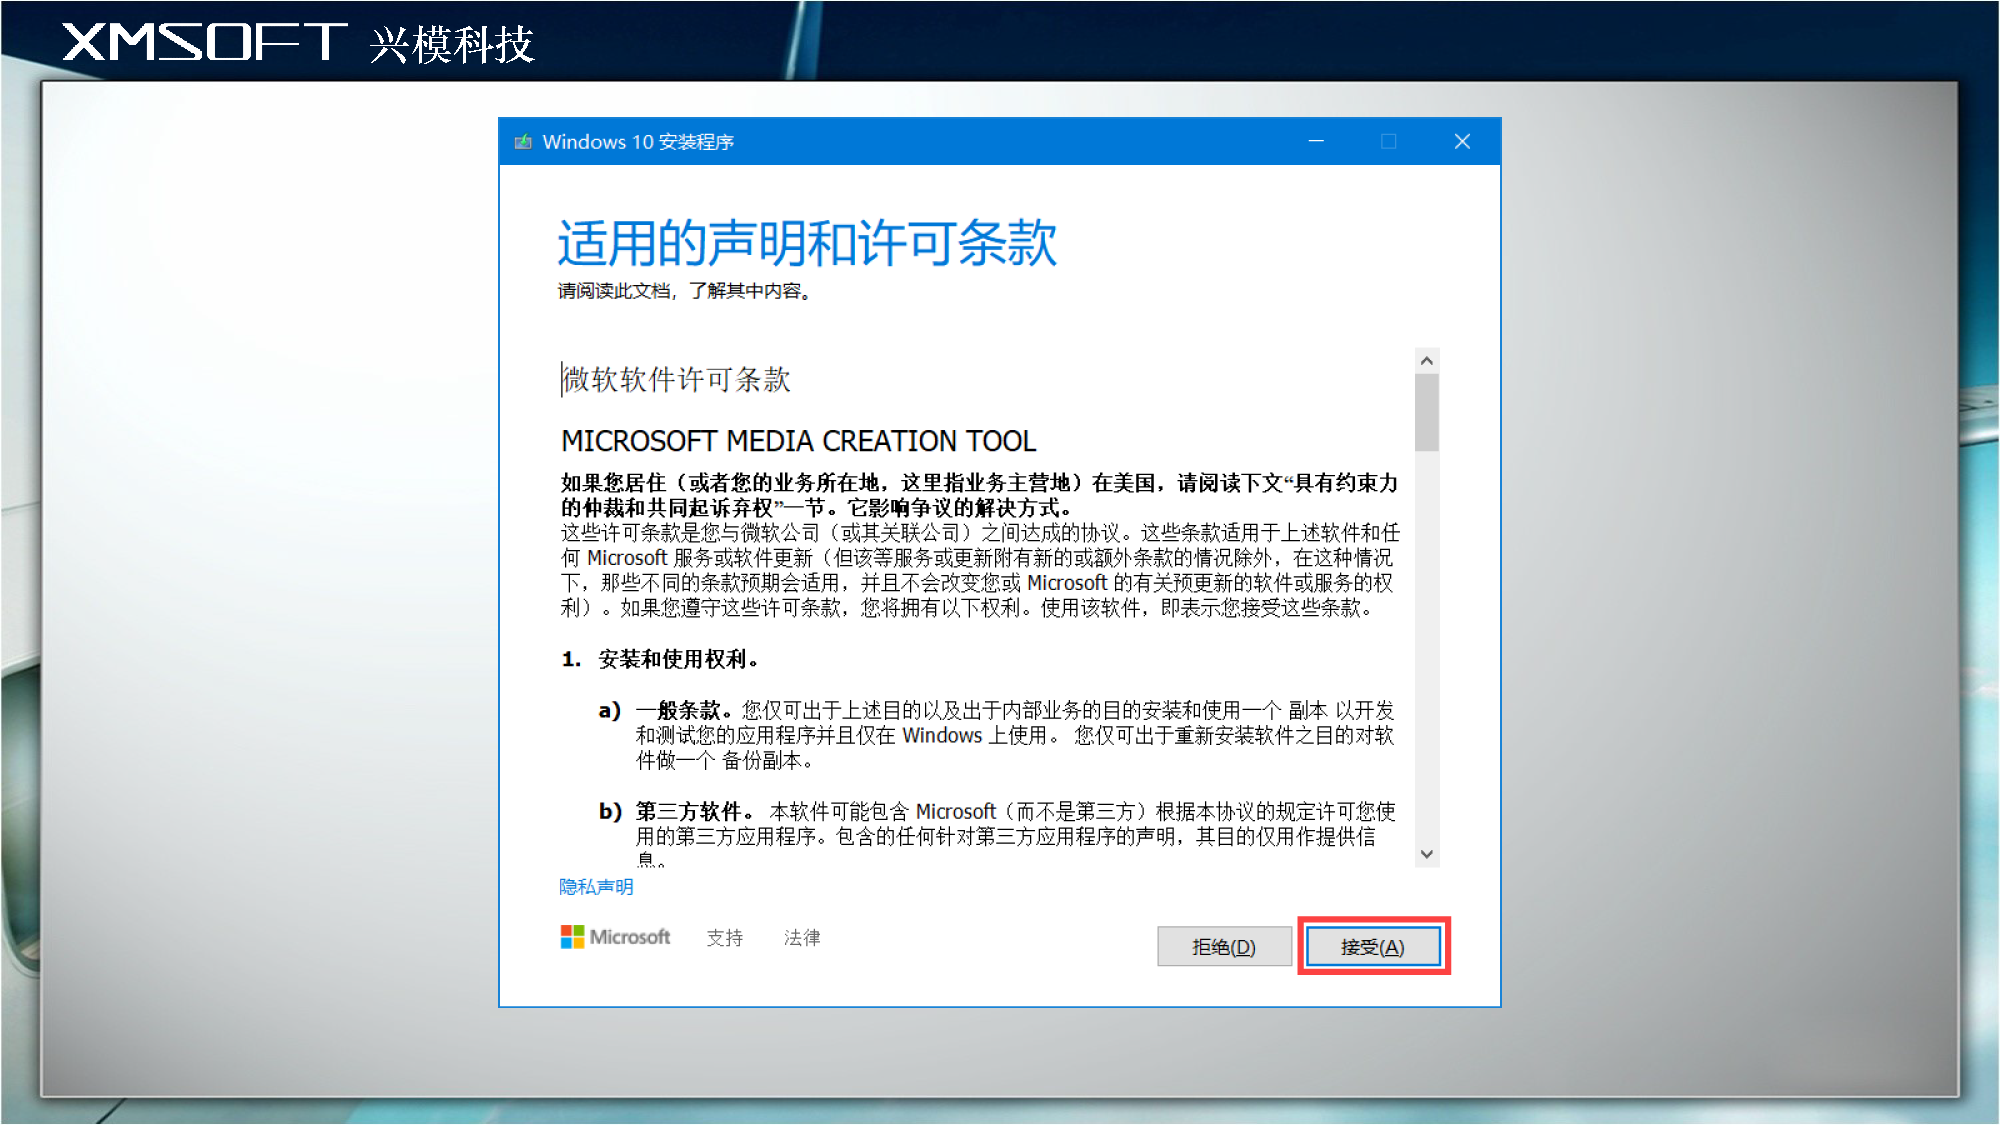Click the heading 微软软件许可条款

(677, 380)
